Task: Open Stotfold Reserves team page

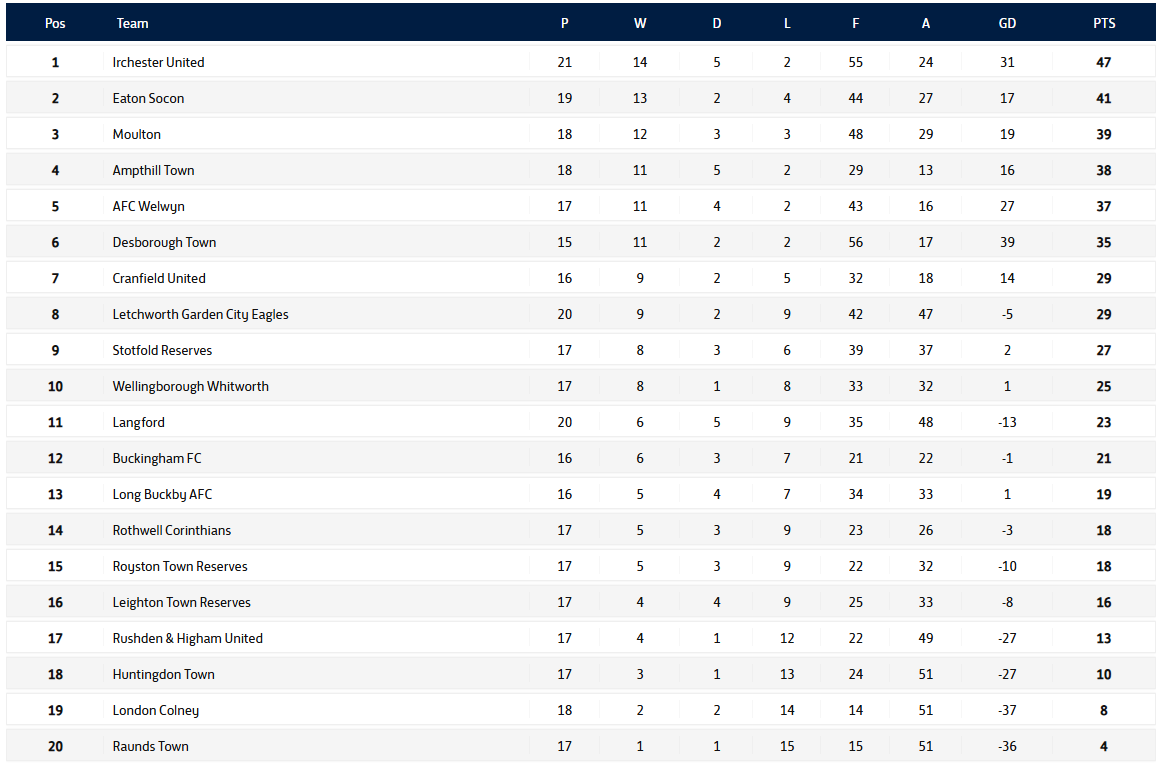Action: 162,350
